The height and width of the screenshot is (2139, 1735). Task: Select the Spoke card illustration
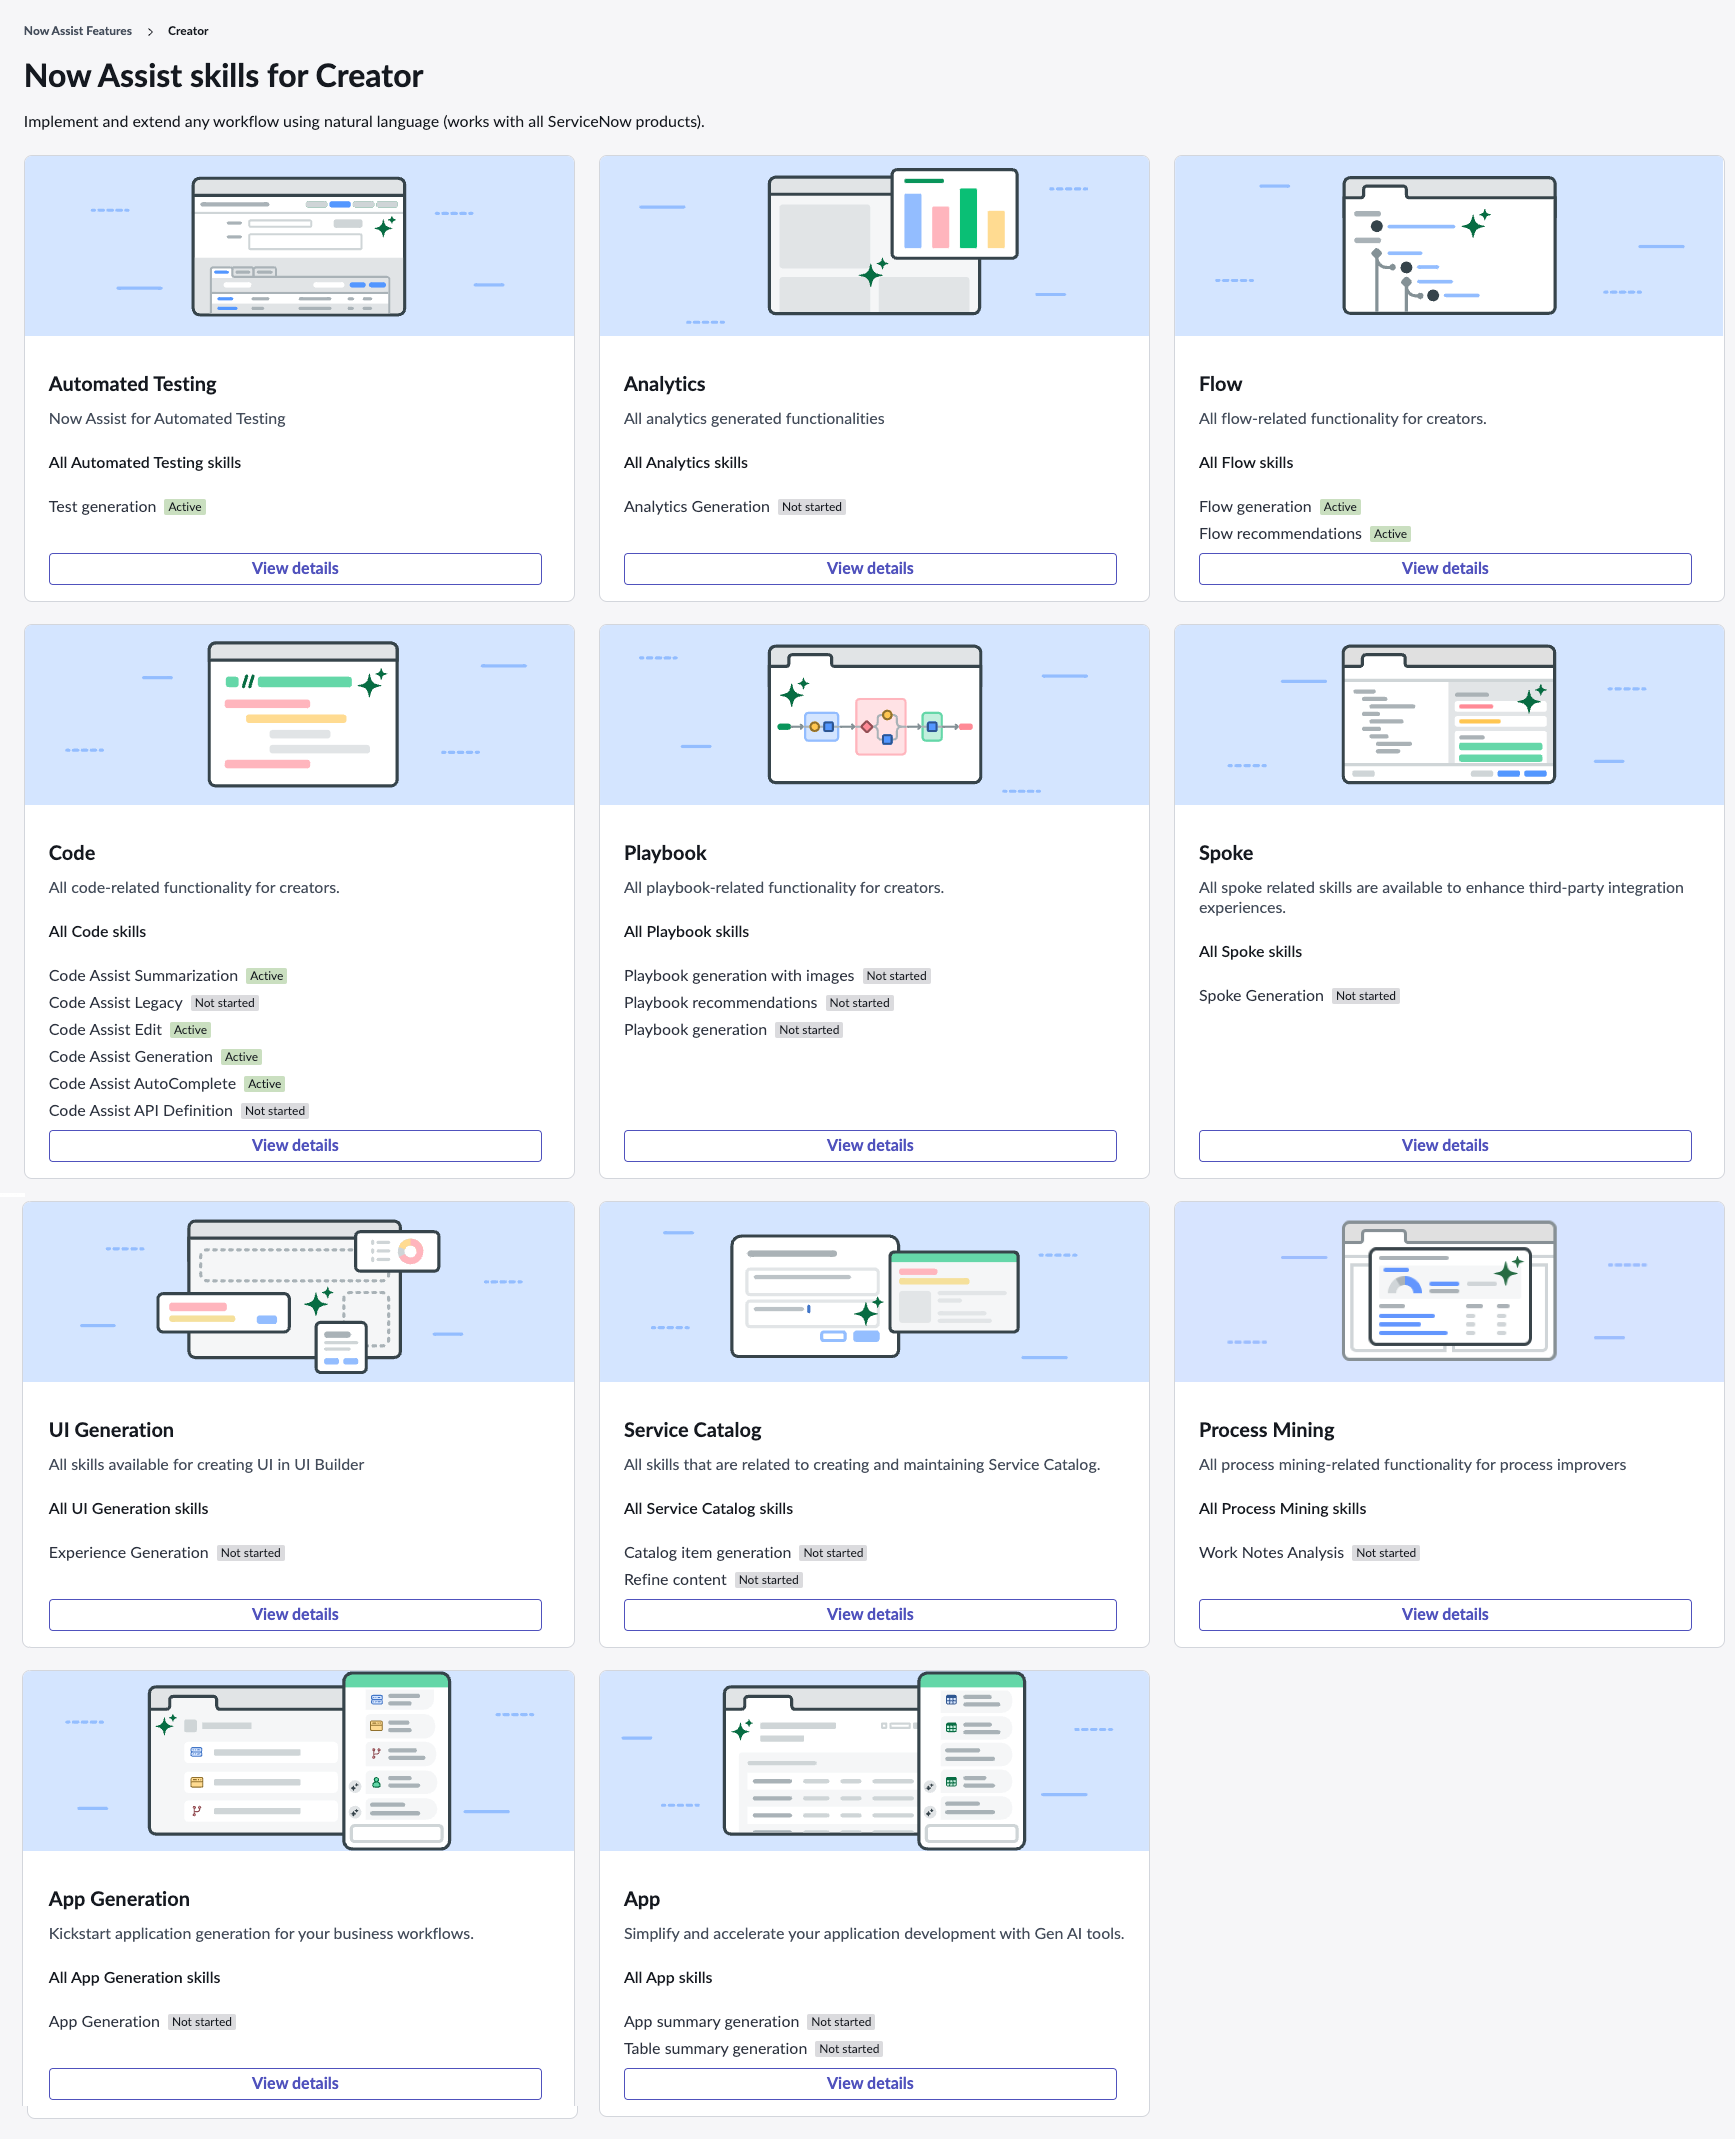(1449, 715)
